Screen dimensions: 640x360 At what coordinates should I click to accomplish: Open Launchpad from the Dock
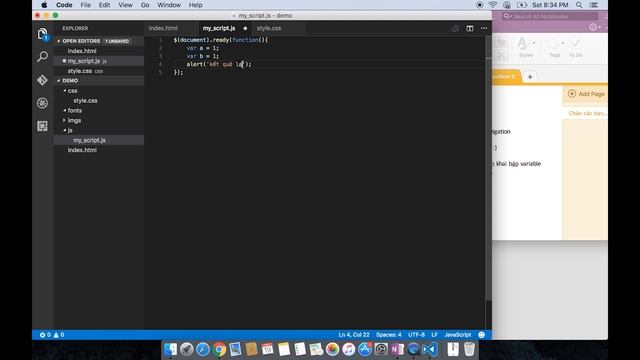point(187,349)
